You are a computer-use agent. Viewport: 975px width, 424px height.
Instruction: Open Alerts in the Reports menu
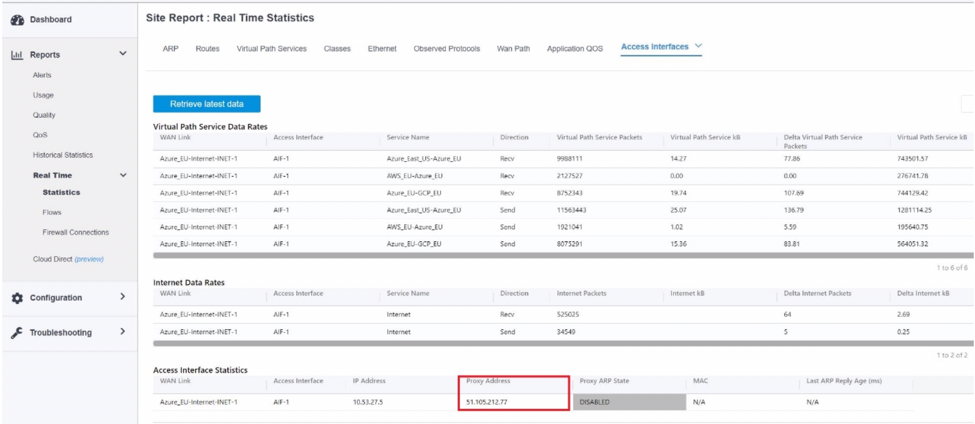click(42, 75)
